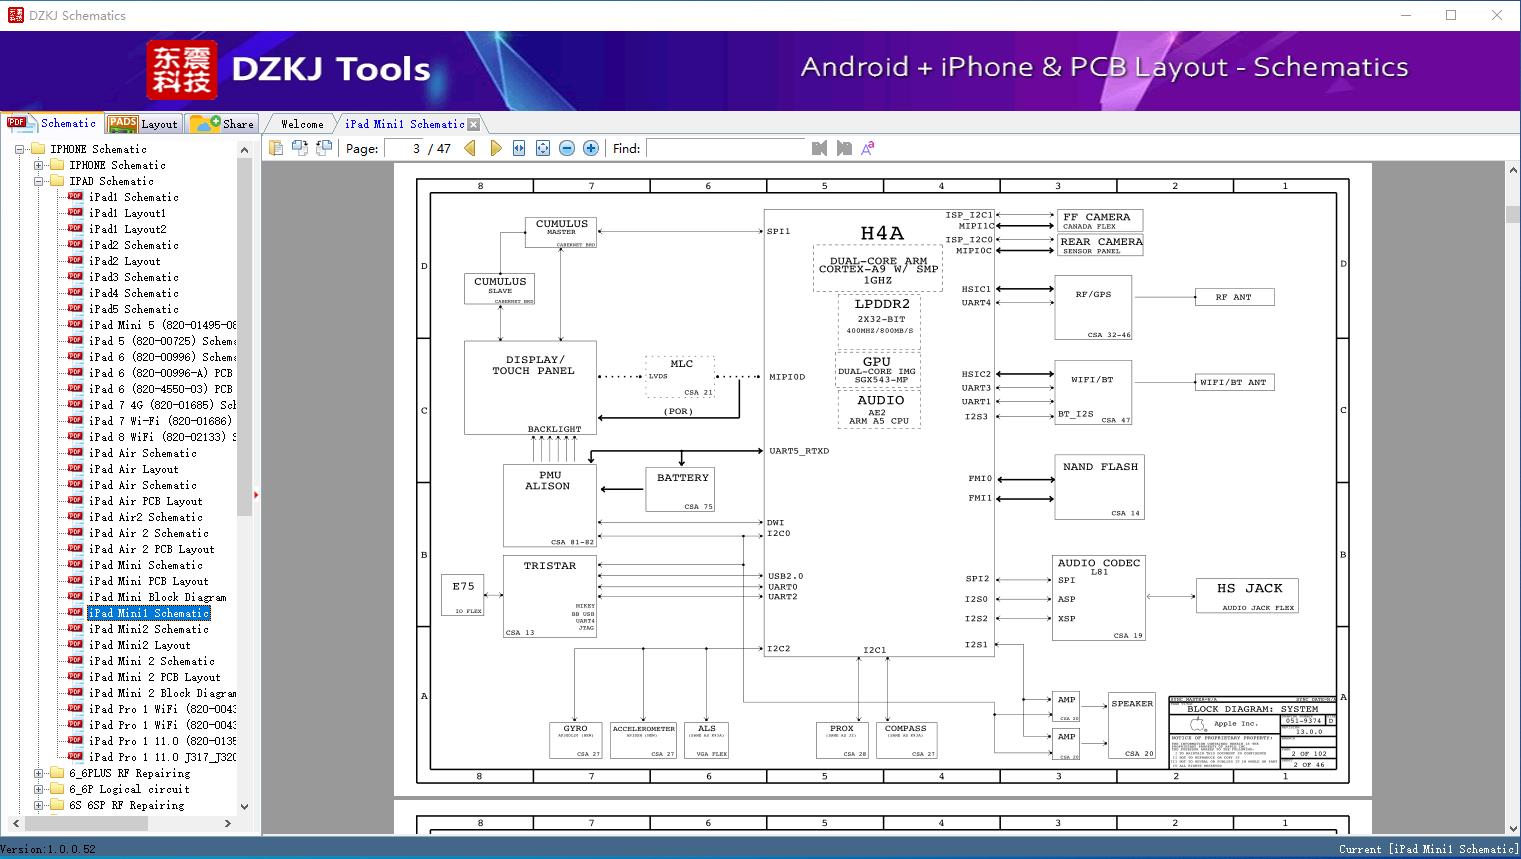1521x859 pixels.
Task: Zoom in using the plus magnifier icon
Action: tap(590, 147)
